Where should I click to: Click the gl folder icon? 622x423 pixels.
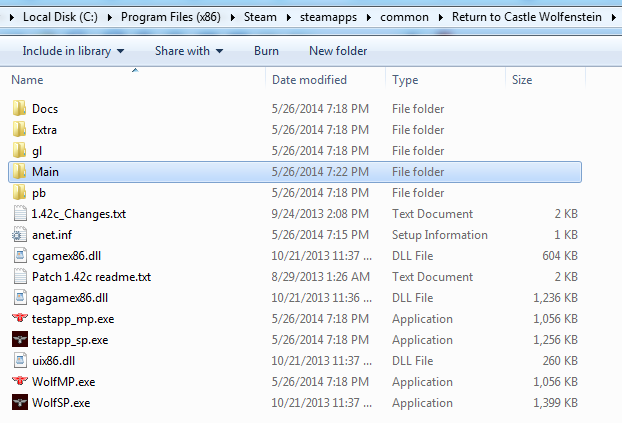tap(19, 150)
